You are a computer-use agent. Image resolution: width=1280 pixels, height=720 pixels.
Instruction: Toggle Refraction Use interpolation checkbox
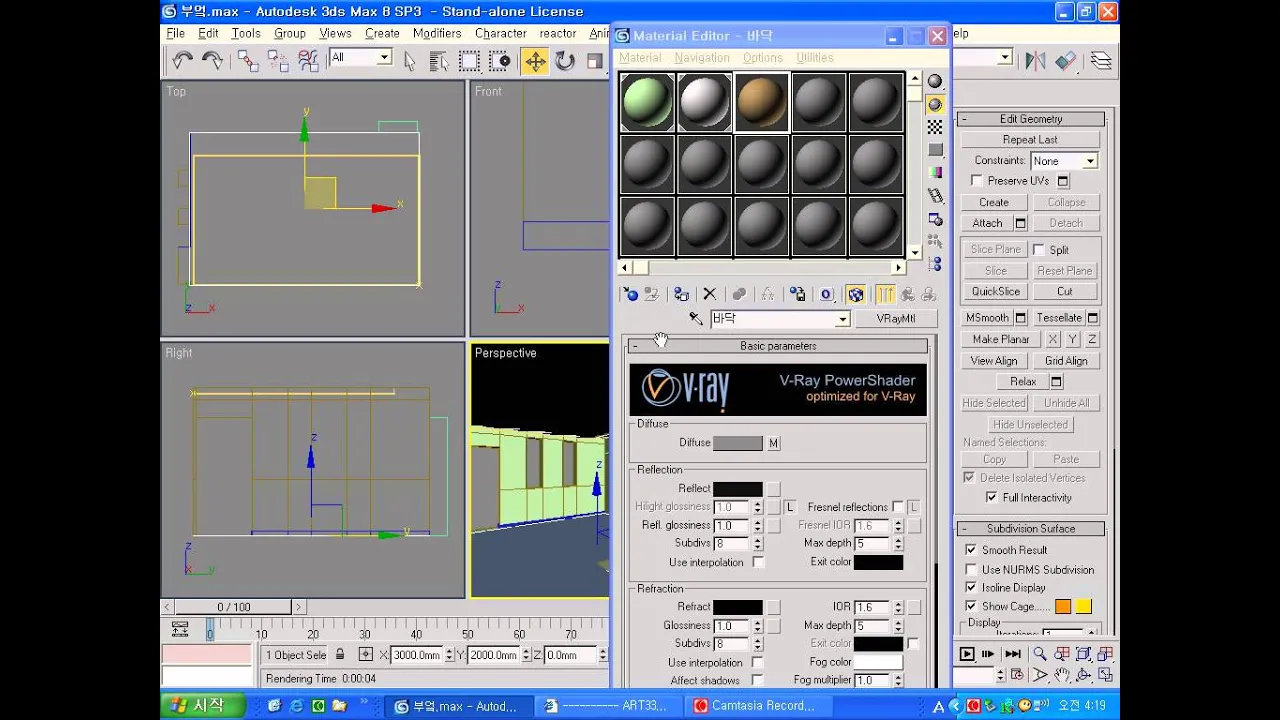pos(758,662)
